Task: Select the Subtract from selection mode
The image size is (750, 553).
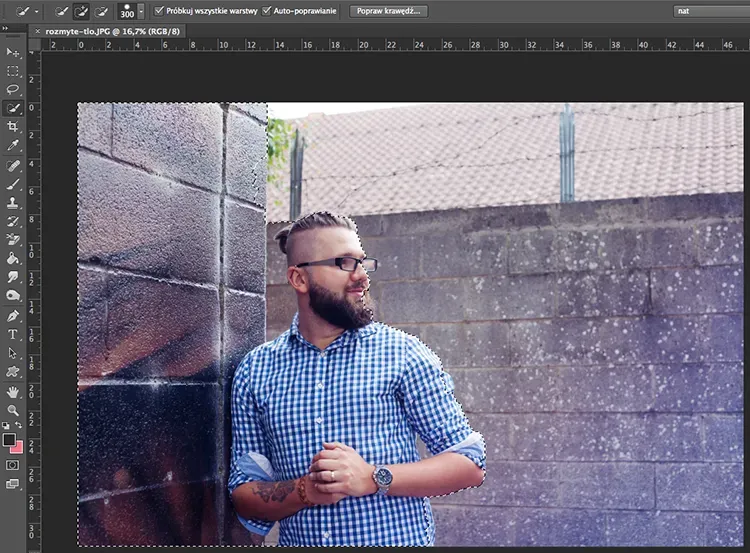Action: coord(101,11)
